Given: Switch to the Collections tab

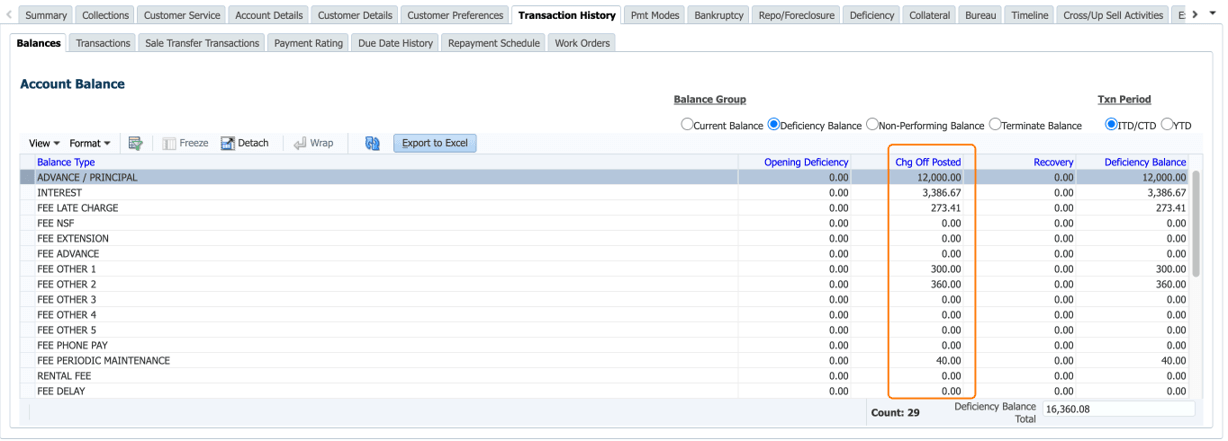Looking at the screenshot, I should point(105,15).
